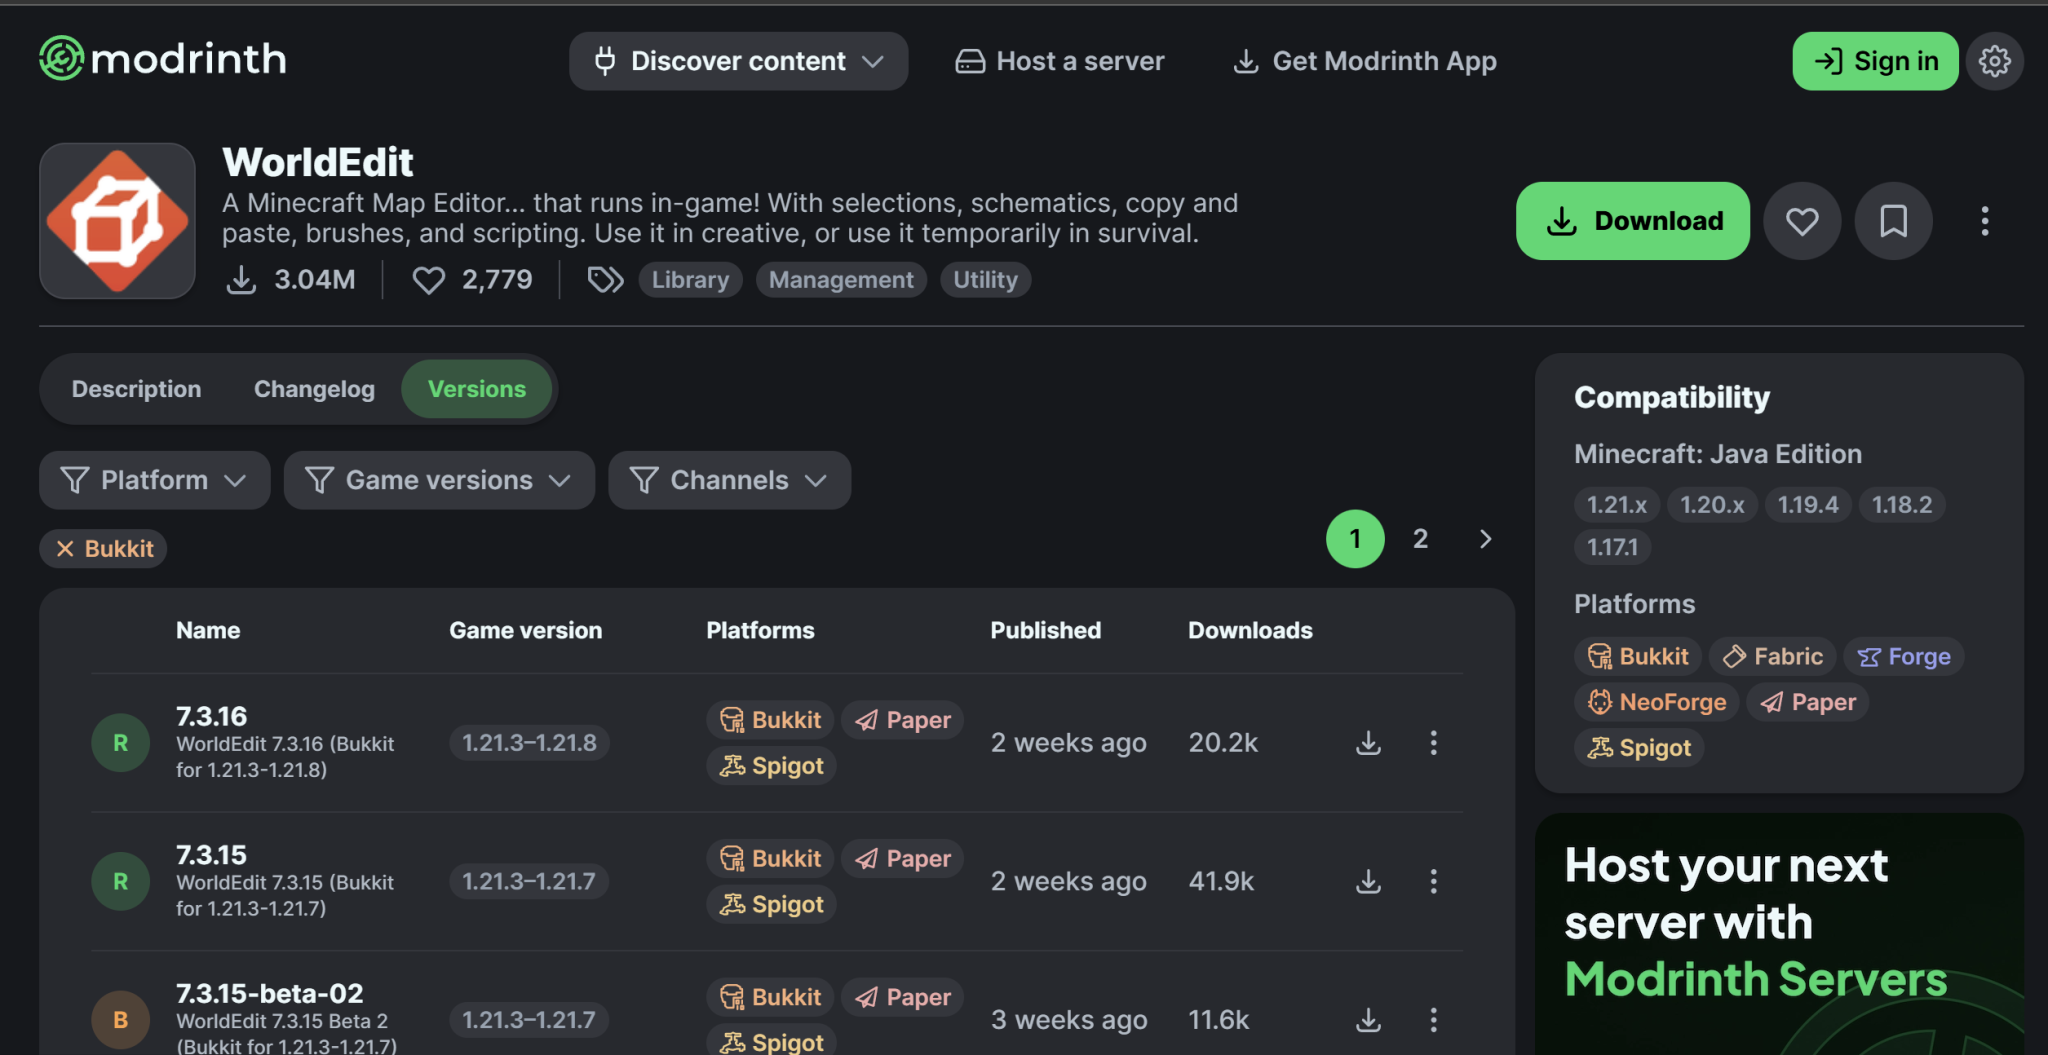
Task: Download version 7.3.16 via row icon
Action: (x=1368, y=743)
